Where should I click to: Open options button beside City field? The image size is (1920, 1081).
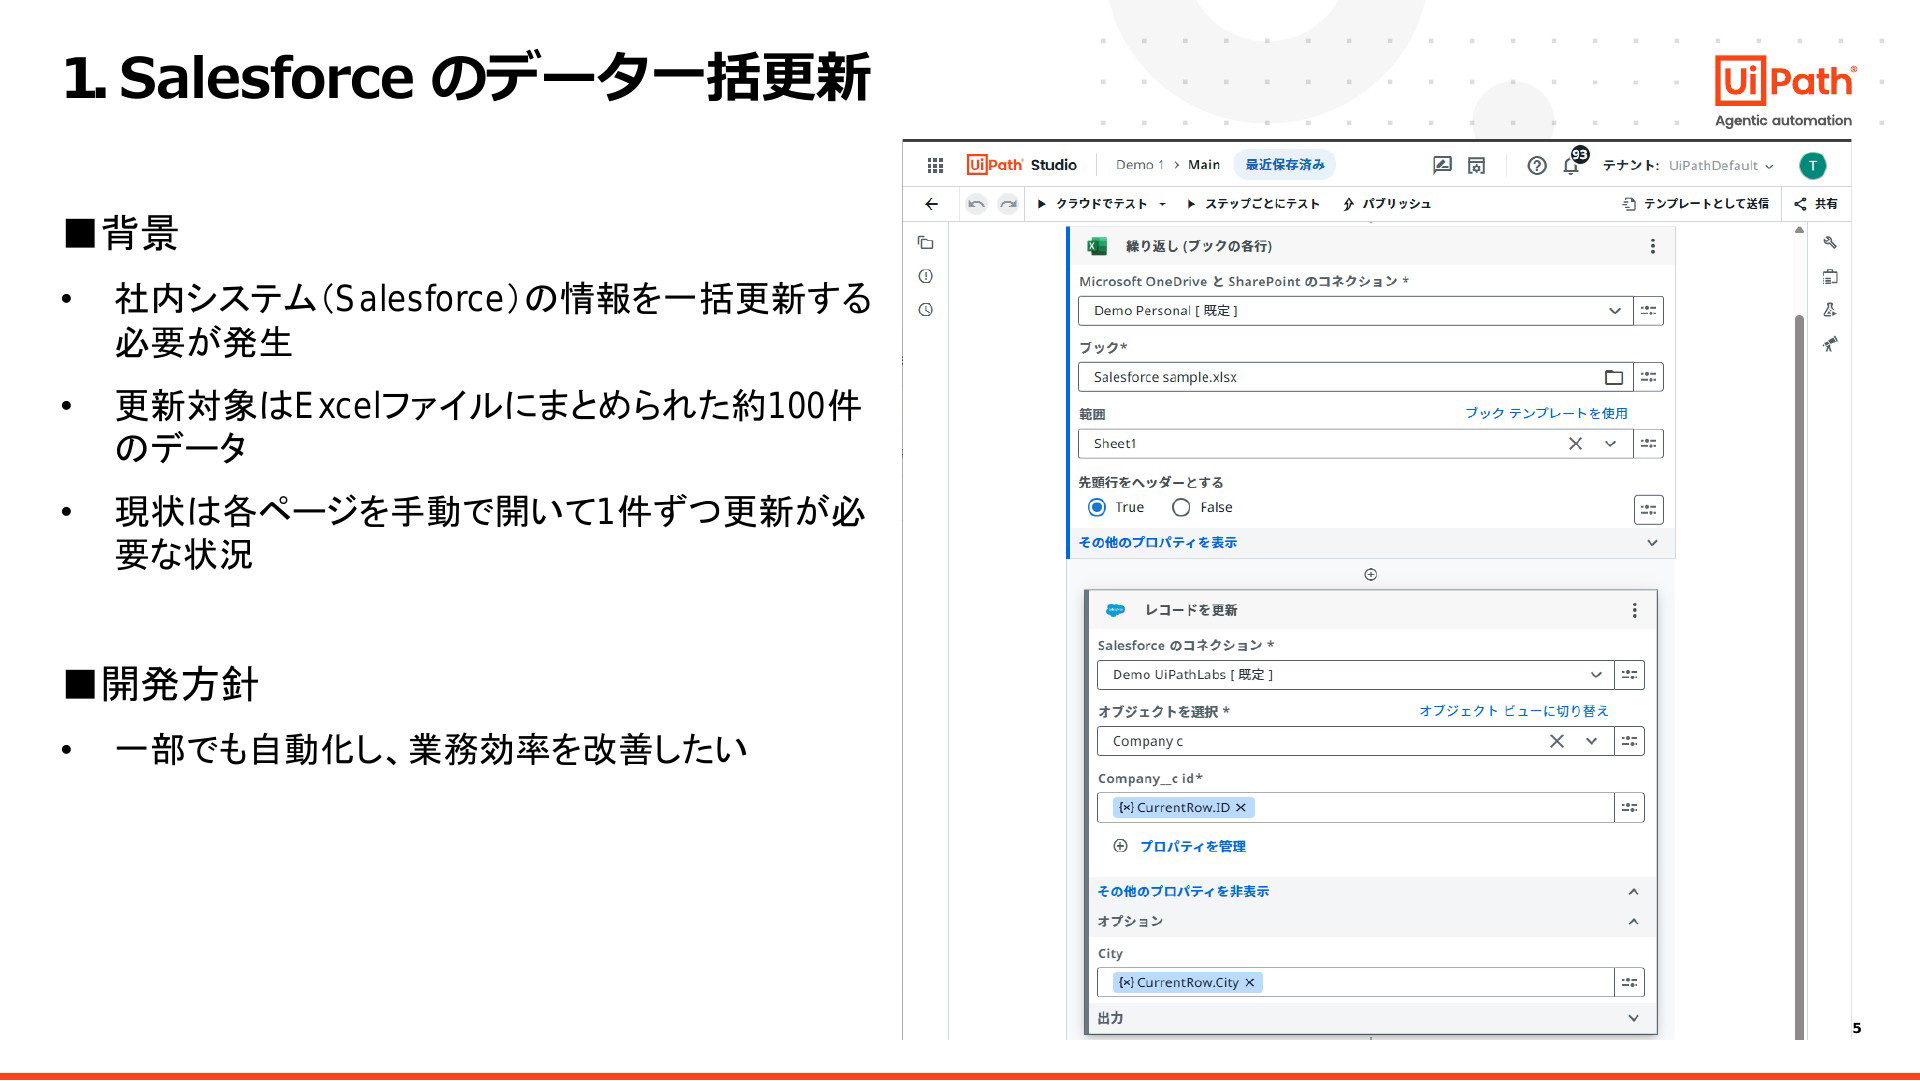(1630, 983)
